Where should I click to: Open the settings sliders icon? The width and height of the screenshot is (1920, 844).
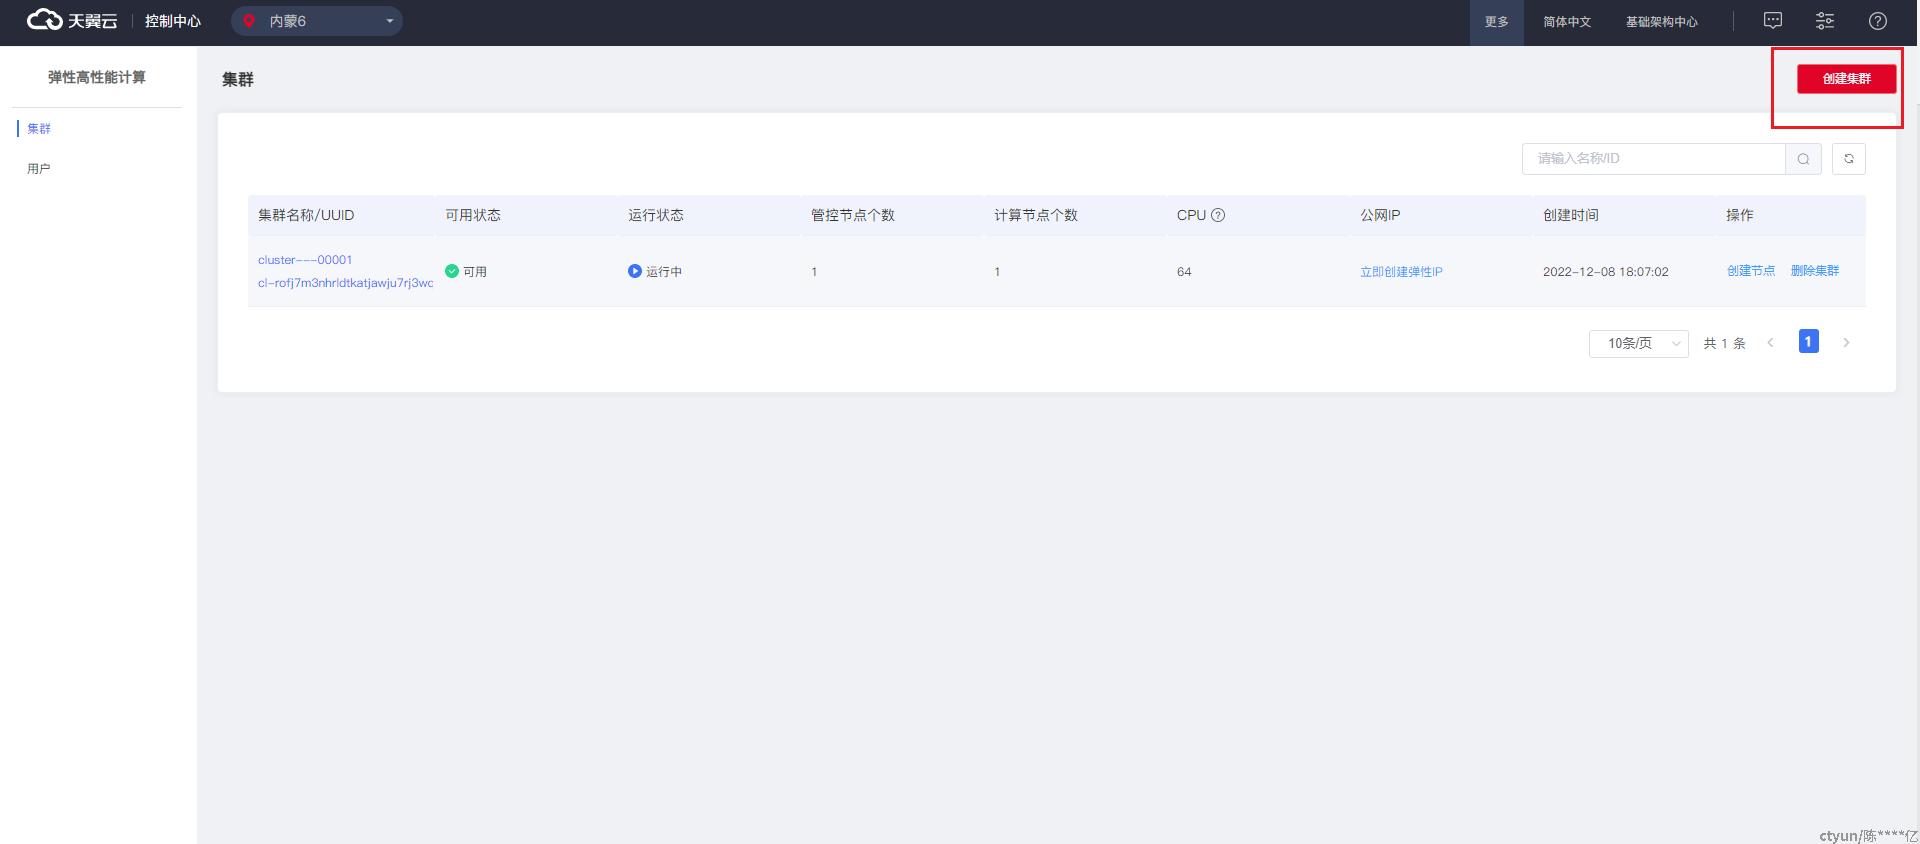(1824, 21)
